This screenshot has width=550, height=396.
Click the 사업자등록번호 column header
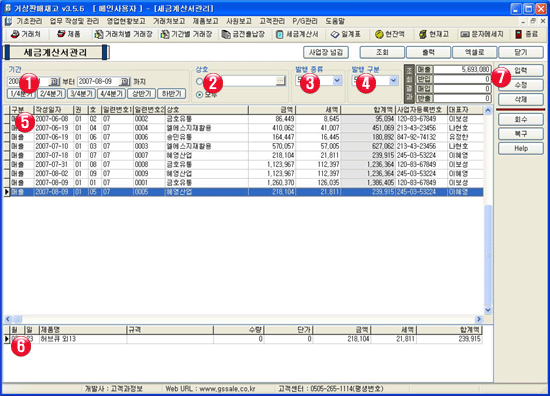click(421, 110)
